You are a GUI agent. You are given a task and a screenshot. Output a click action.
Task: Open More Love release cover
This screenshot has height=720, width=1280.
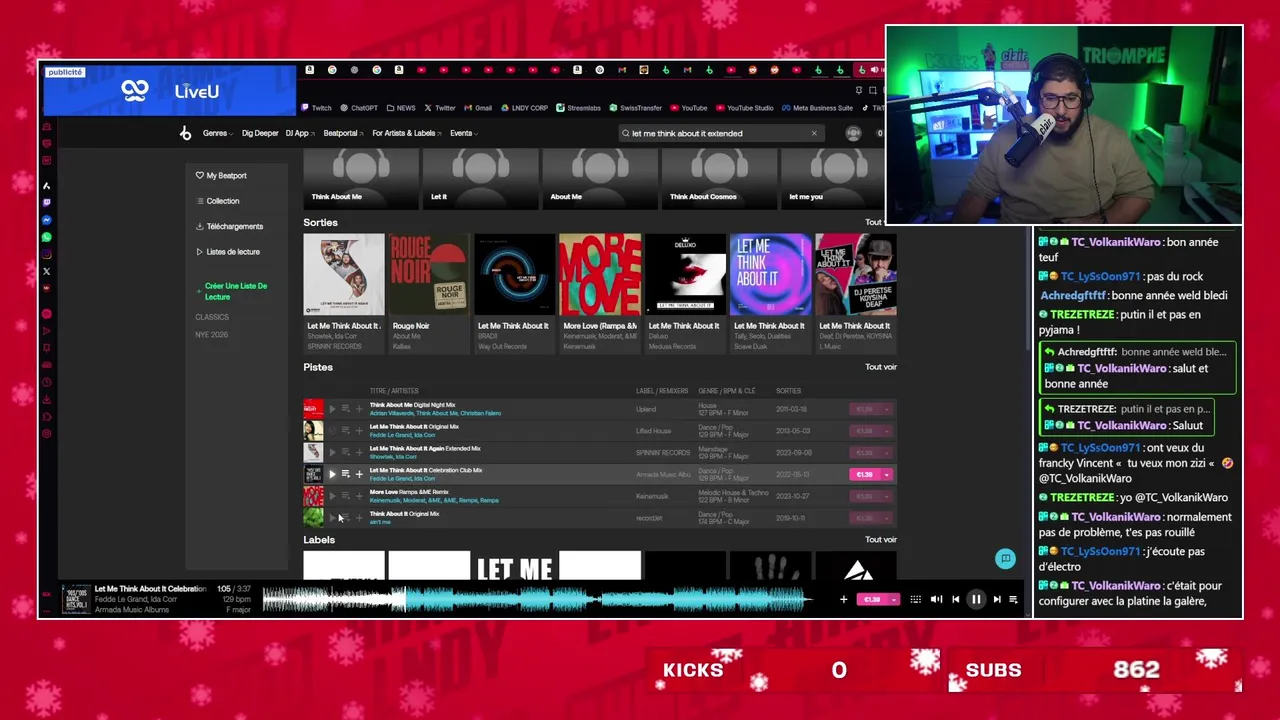(x=600, y=275)
